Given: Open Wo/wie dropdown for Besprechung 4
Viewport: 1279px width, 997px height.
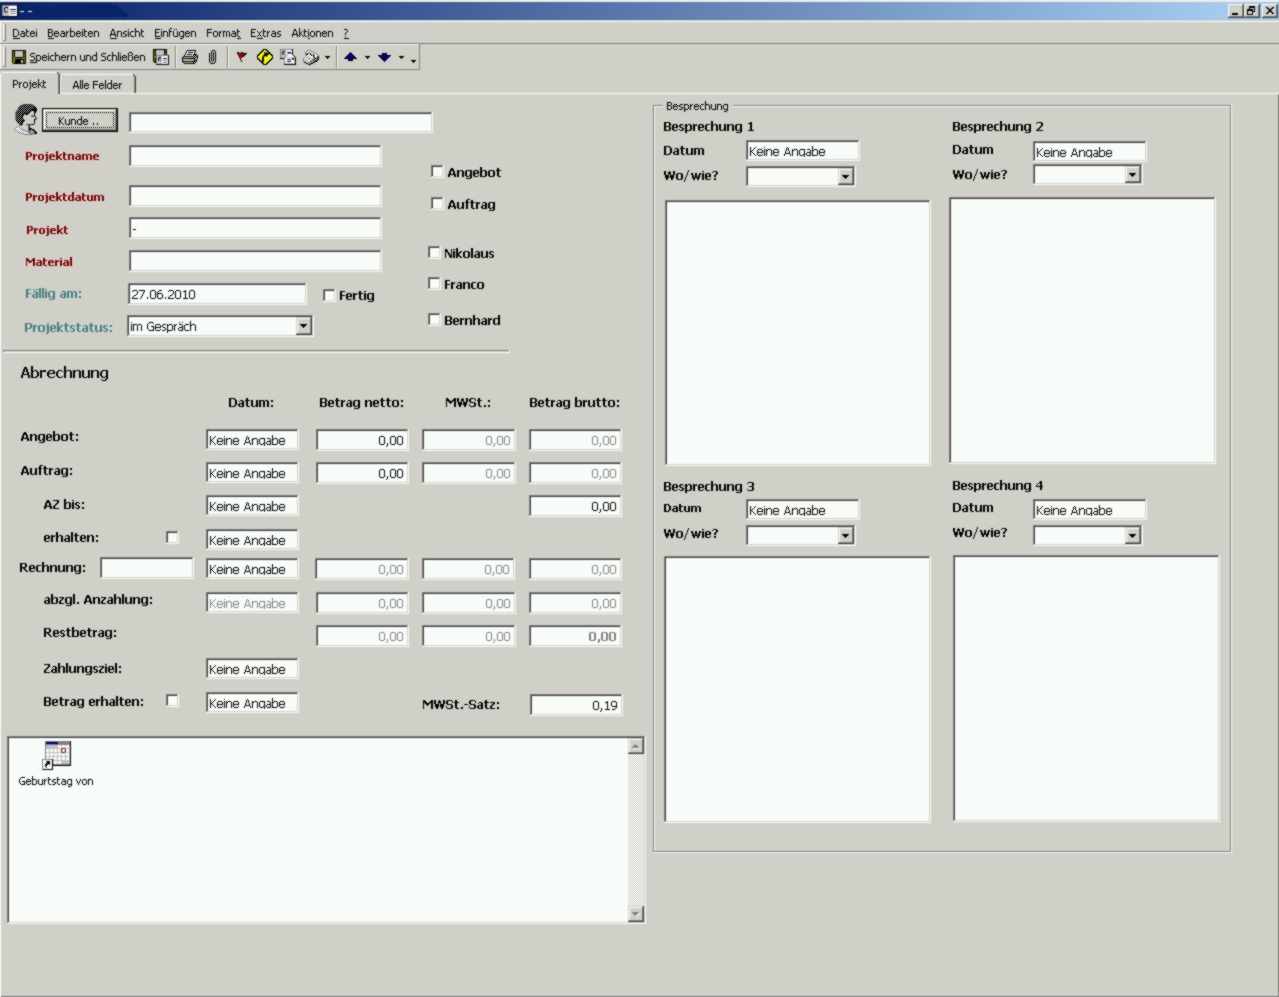Looking at the screenshot, I should click(x=1132, y=536).
